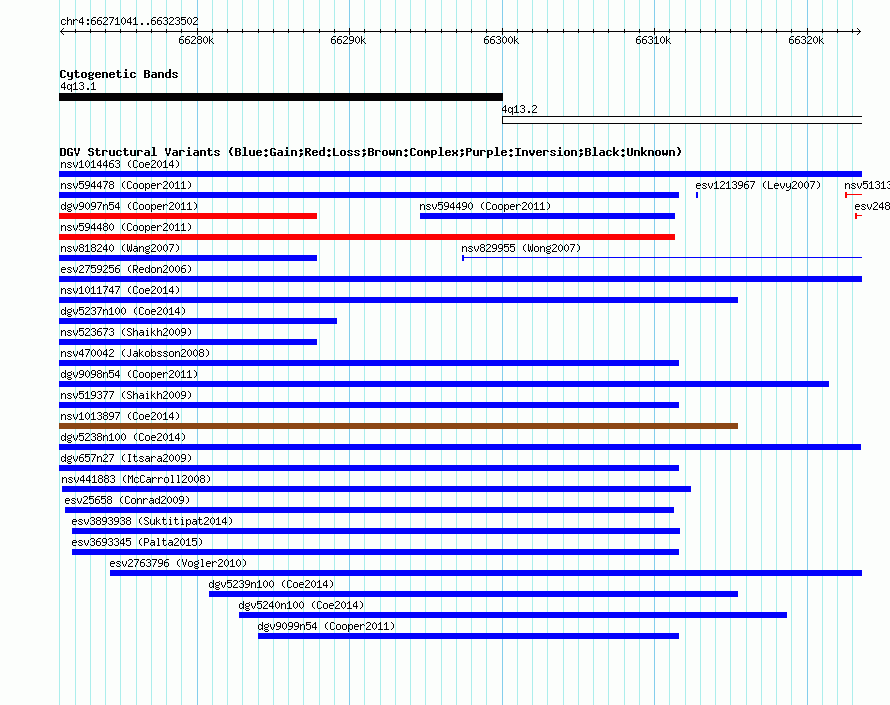Open variant nsv519377 (Shaikh2009) label

[126, 395]
